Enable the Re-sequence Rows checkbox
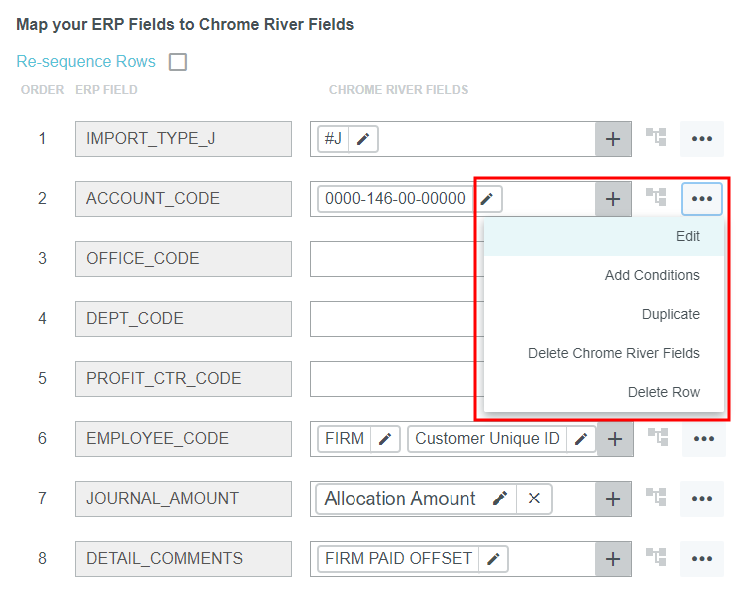Image resolution: width=742 pixels, height=593 pixels. pos(178,62)
